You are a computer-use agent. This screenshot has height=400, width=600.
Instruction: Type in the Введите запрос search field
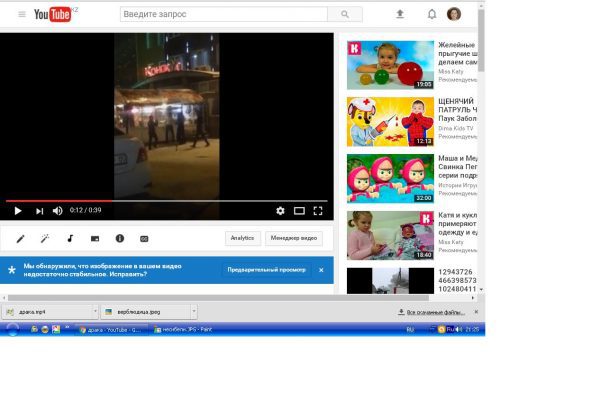[223, 15]
